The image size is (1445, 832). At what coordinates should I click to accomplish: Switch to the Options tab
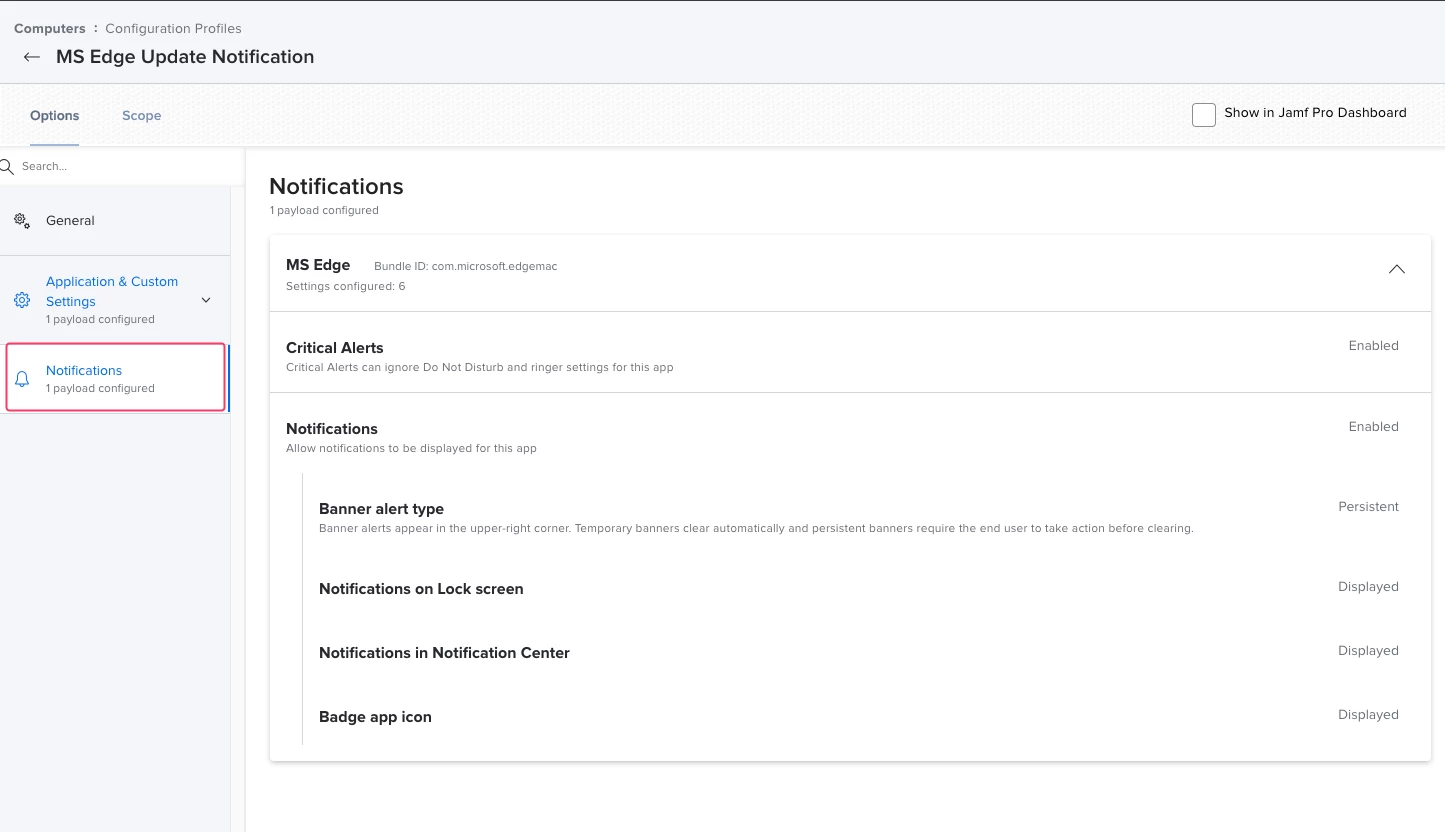[54, 116]
